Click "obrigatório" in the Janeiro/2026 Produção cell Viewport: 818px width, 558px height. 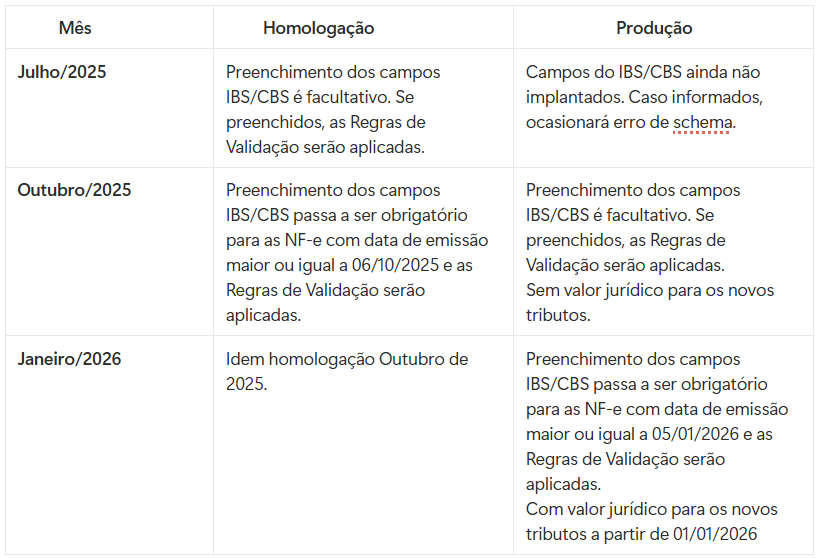(x=723, y=384)
